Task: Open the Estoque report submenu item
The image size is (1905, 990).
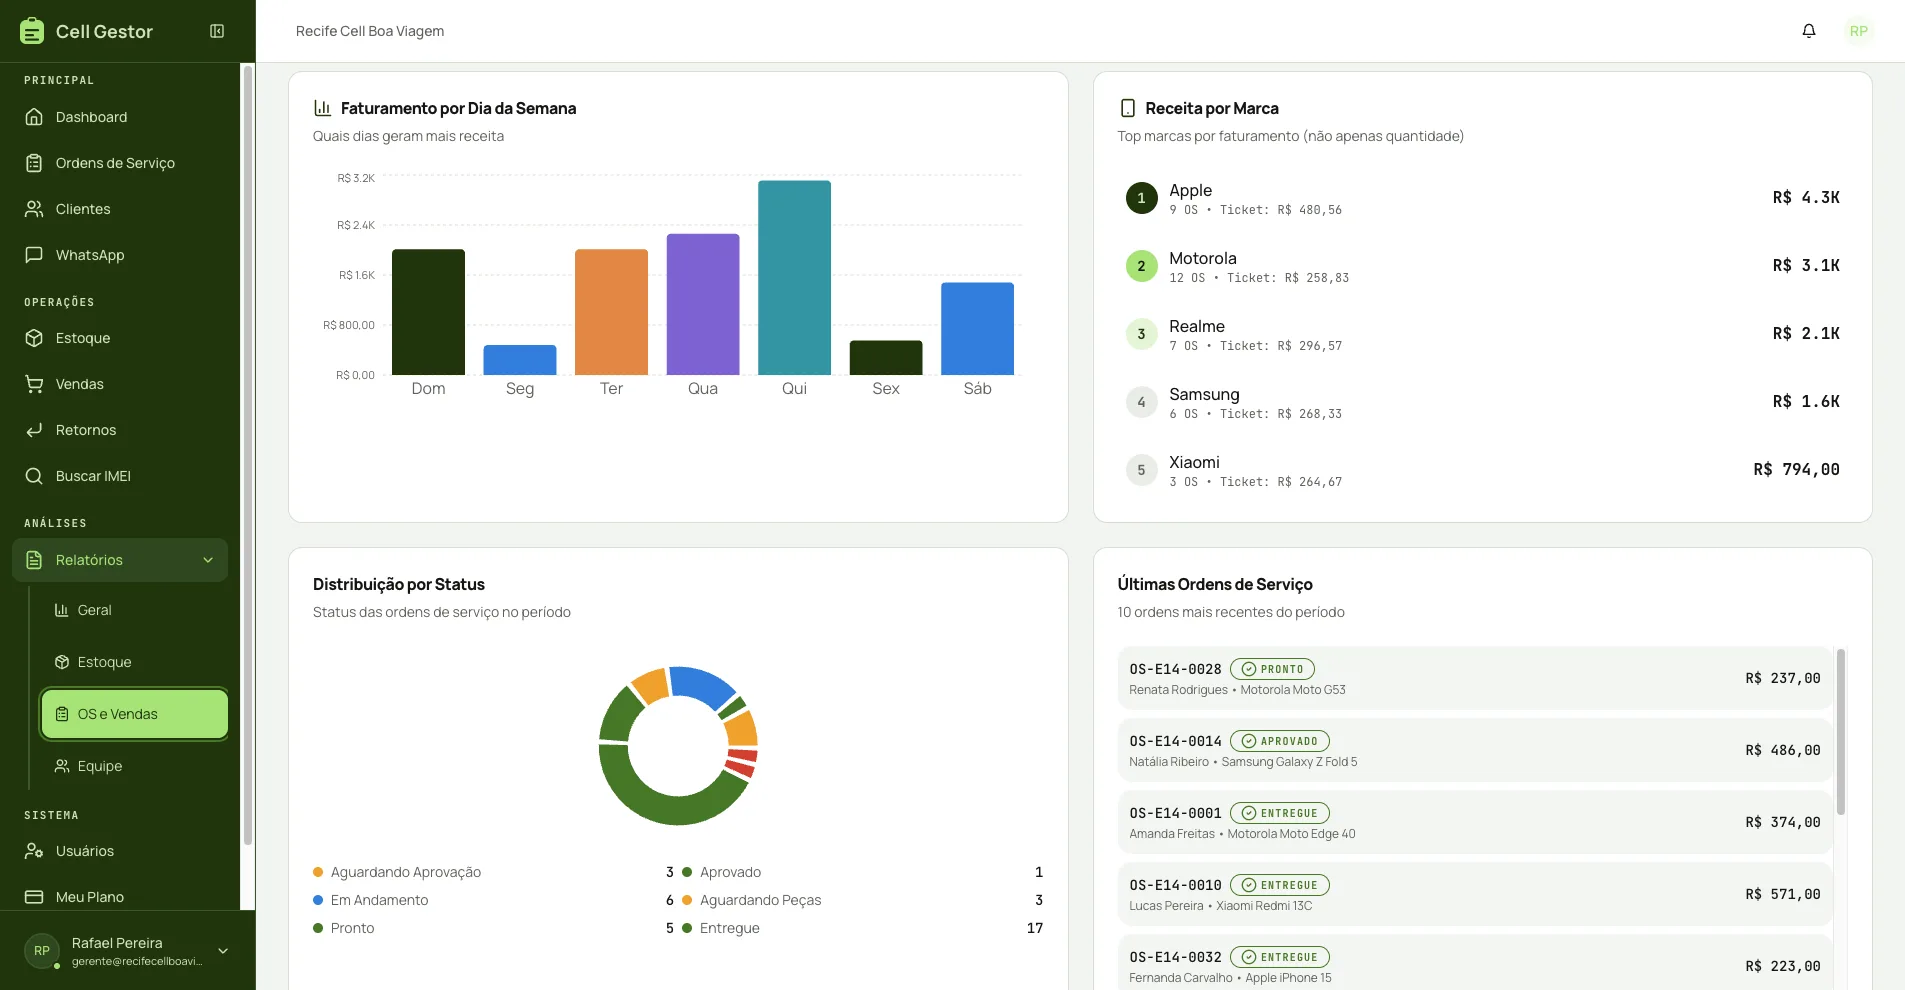Action: 135,662
